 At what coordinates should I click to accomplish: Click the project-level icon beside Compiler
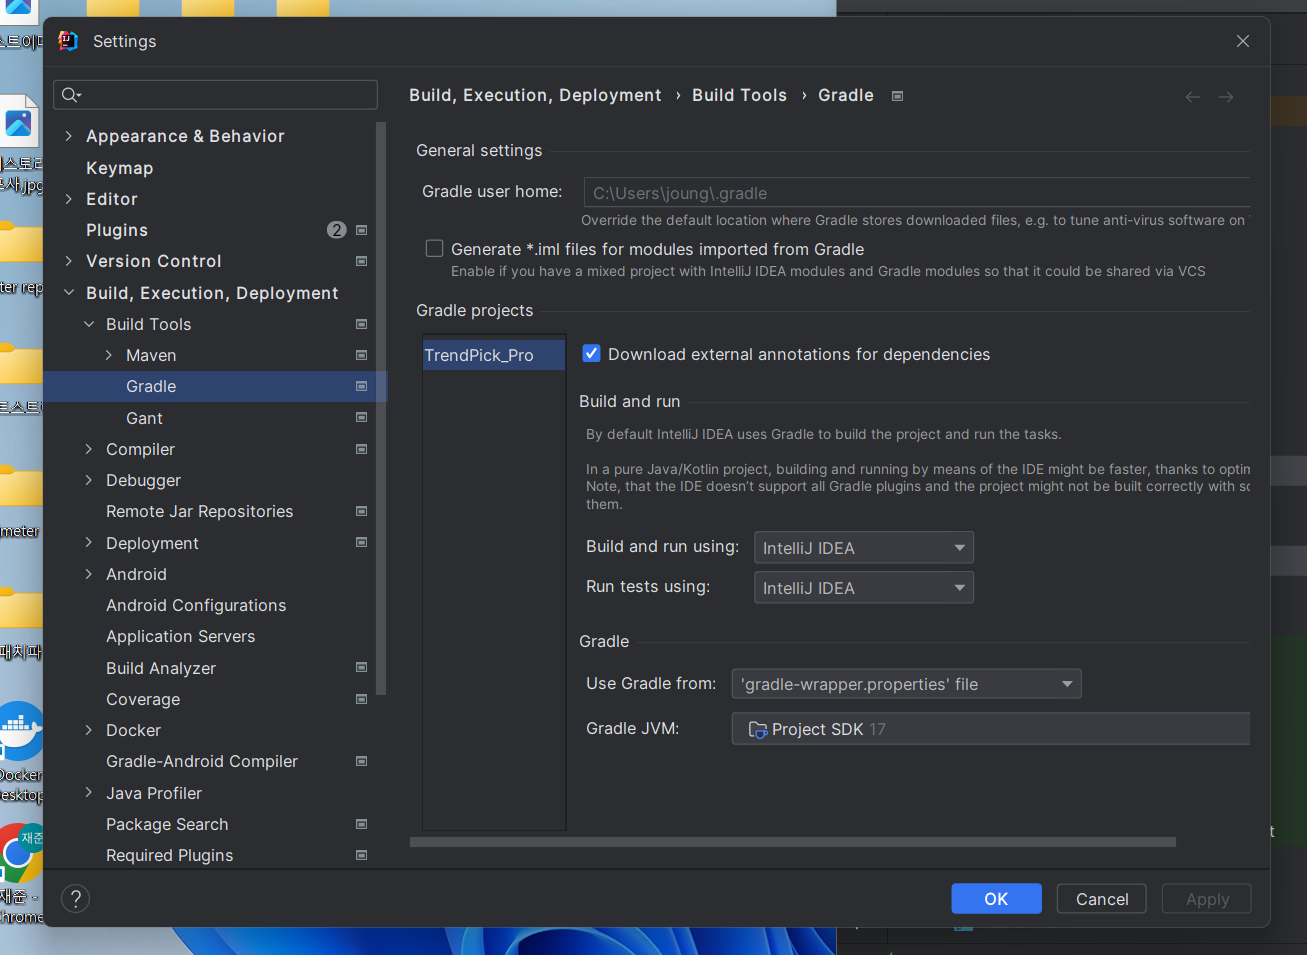click(362, 449)
